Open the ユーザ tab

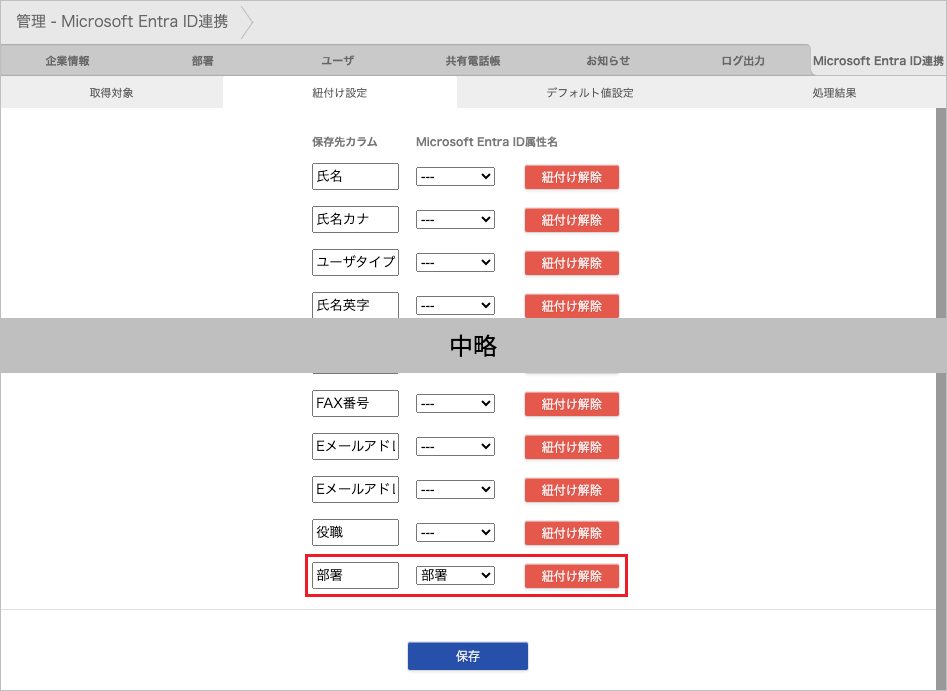click(x=338, y=60)
